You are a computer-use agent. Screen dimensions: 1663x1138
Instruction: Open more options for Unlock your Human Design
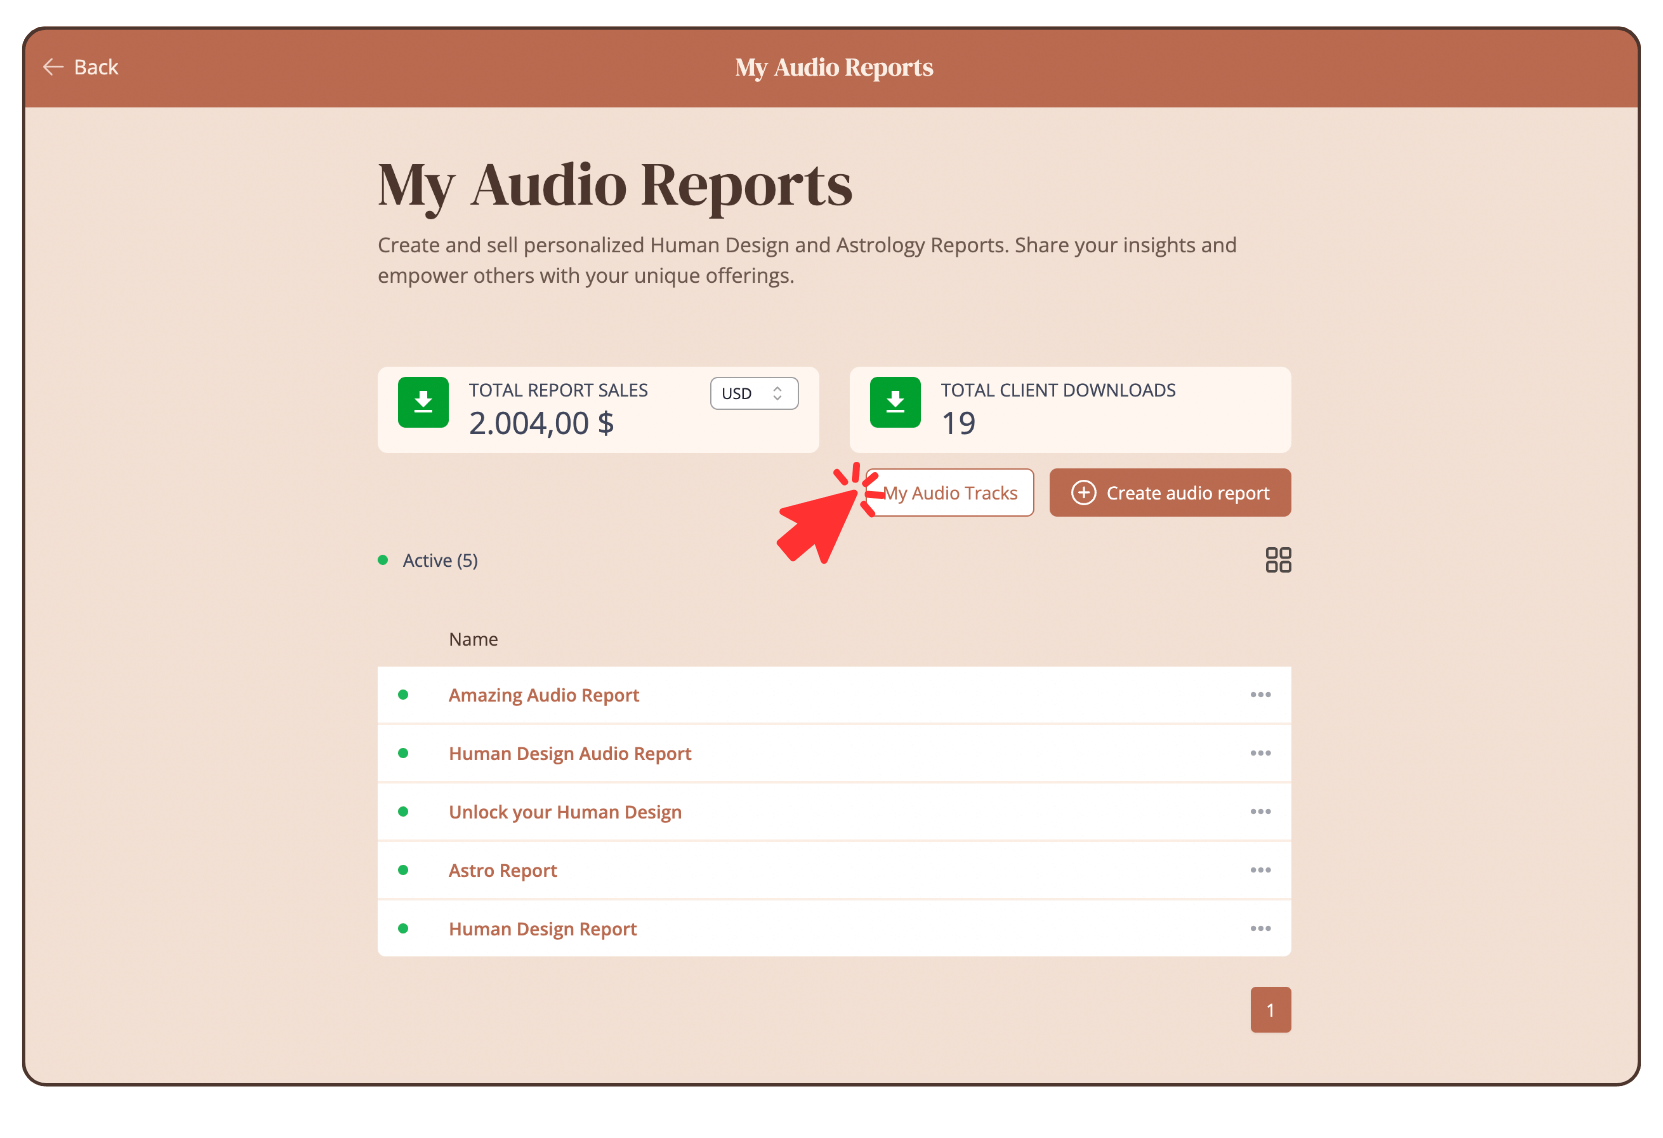(1260, 812)
